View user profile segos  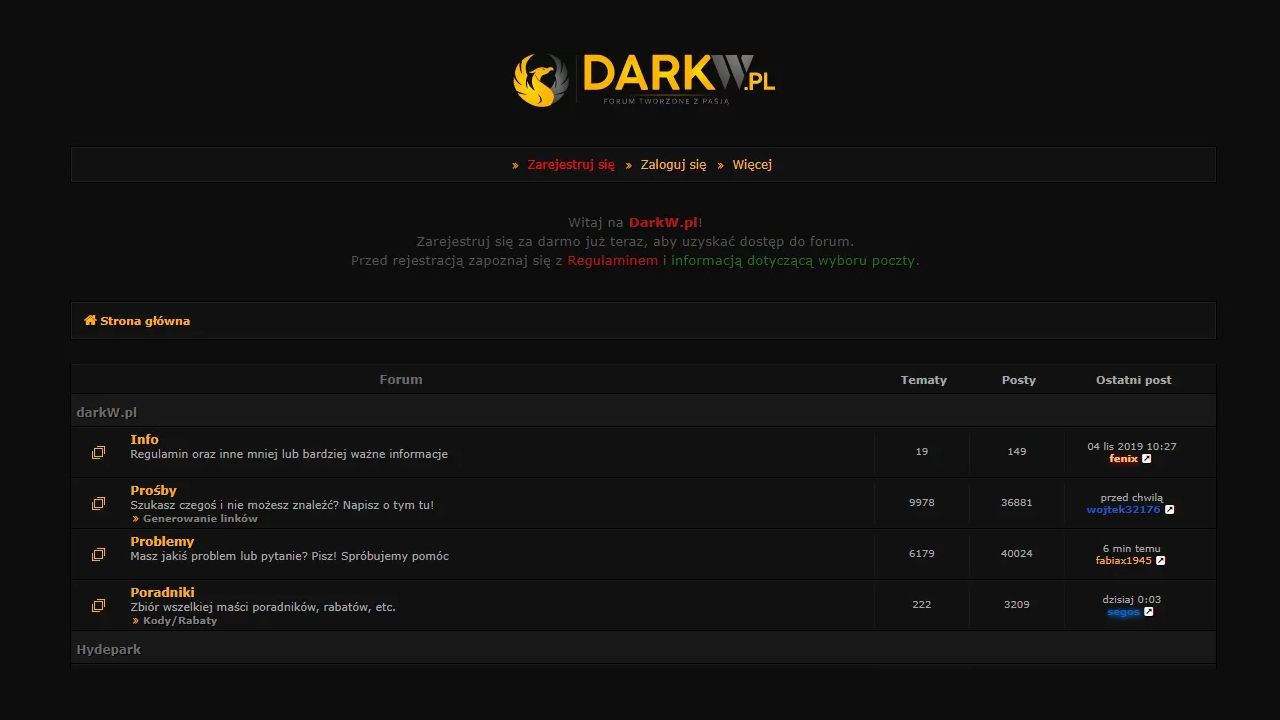tap(1123, 612)
